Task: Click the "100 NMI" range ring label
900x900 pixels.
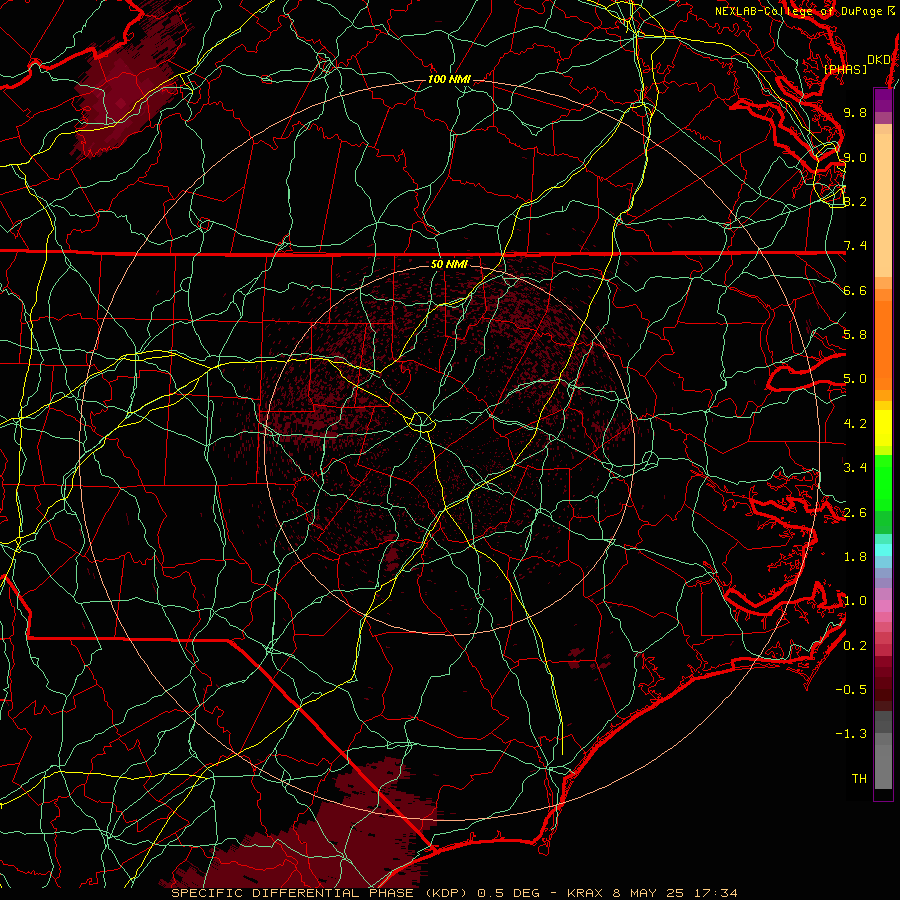Action: click(449, 79)
